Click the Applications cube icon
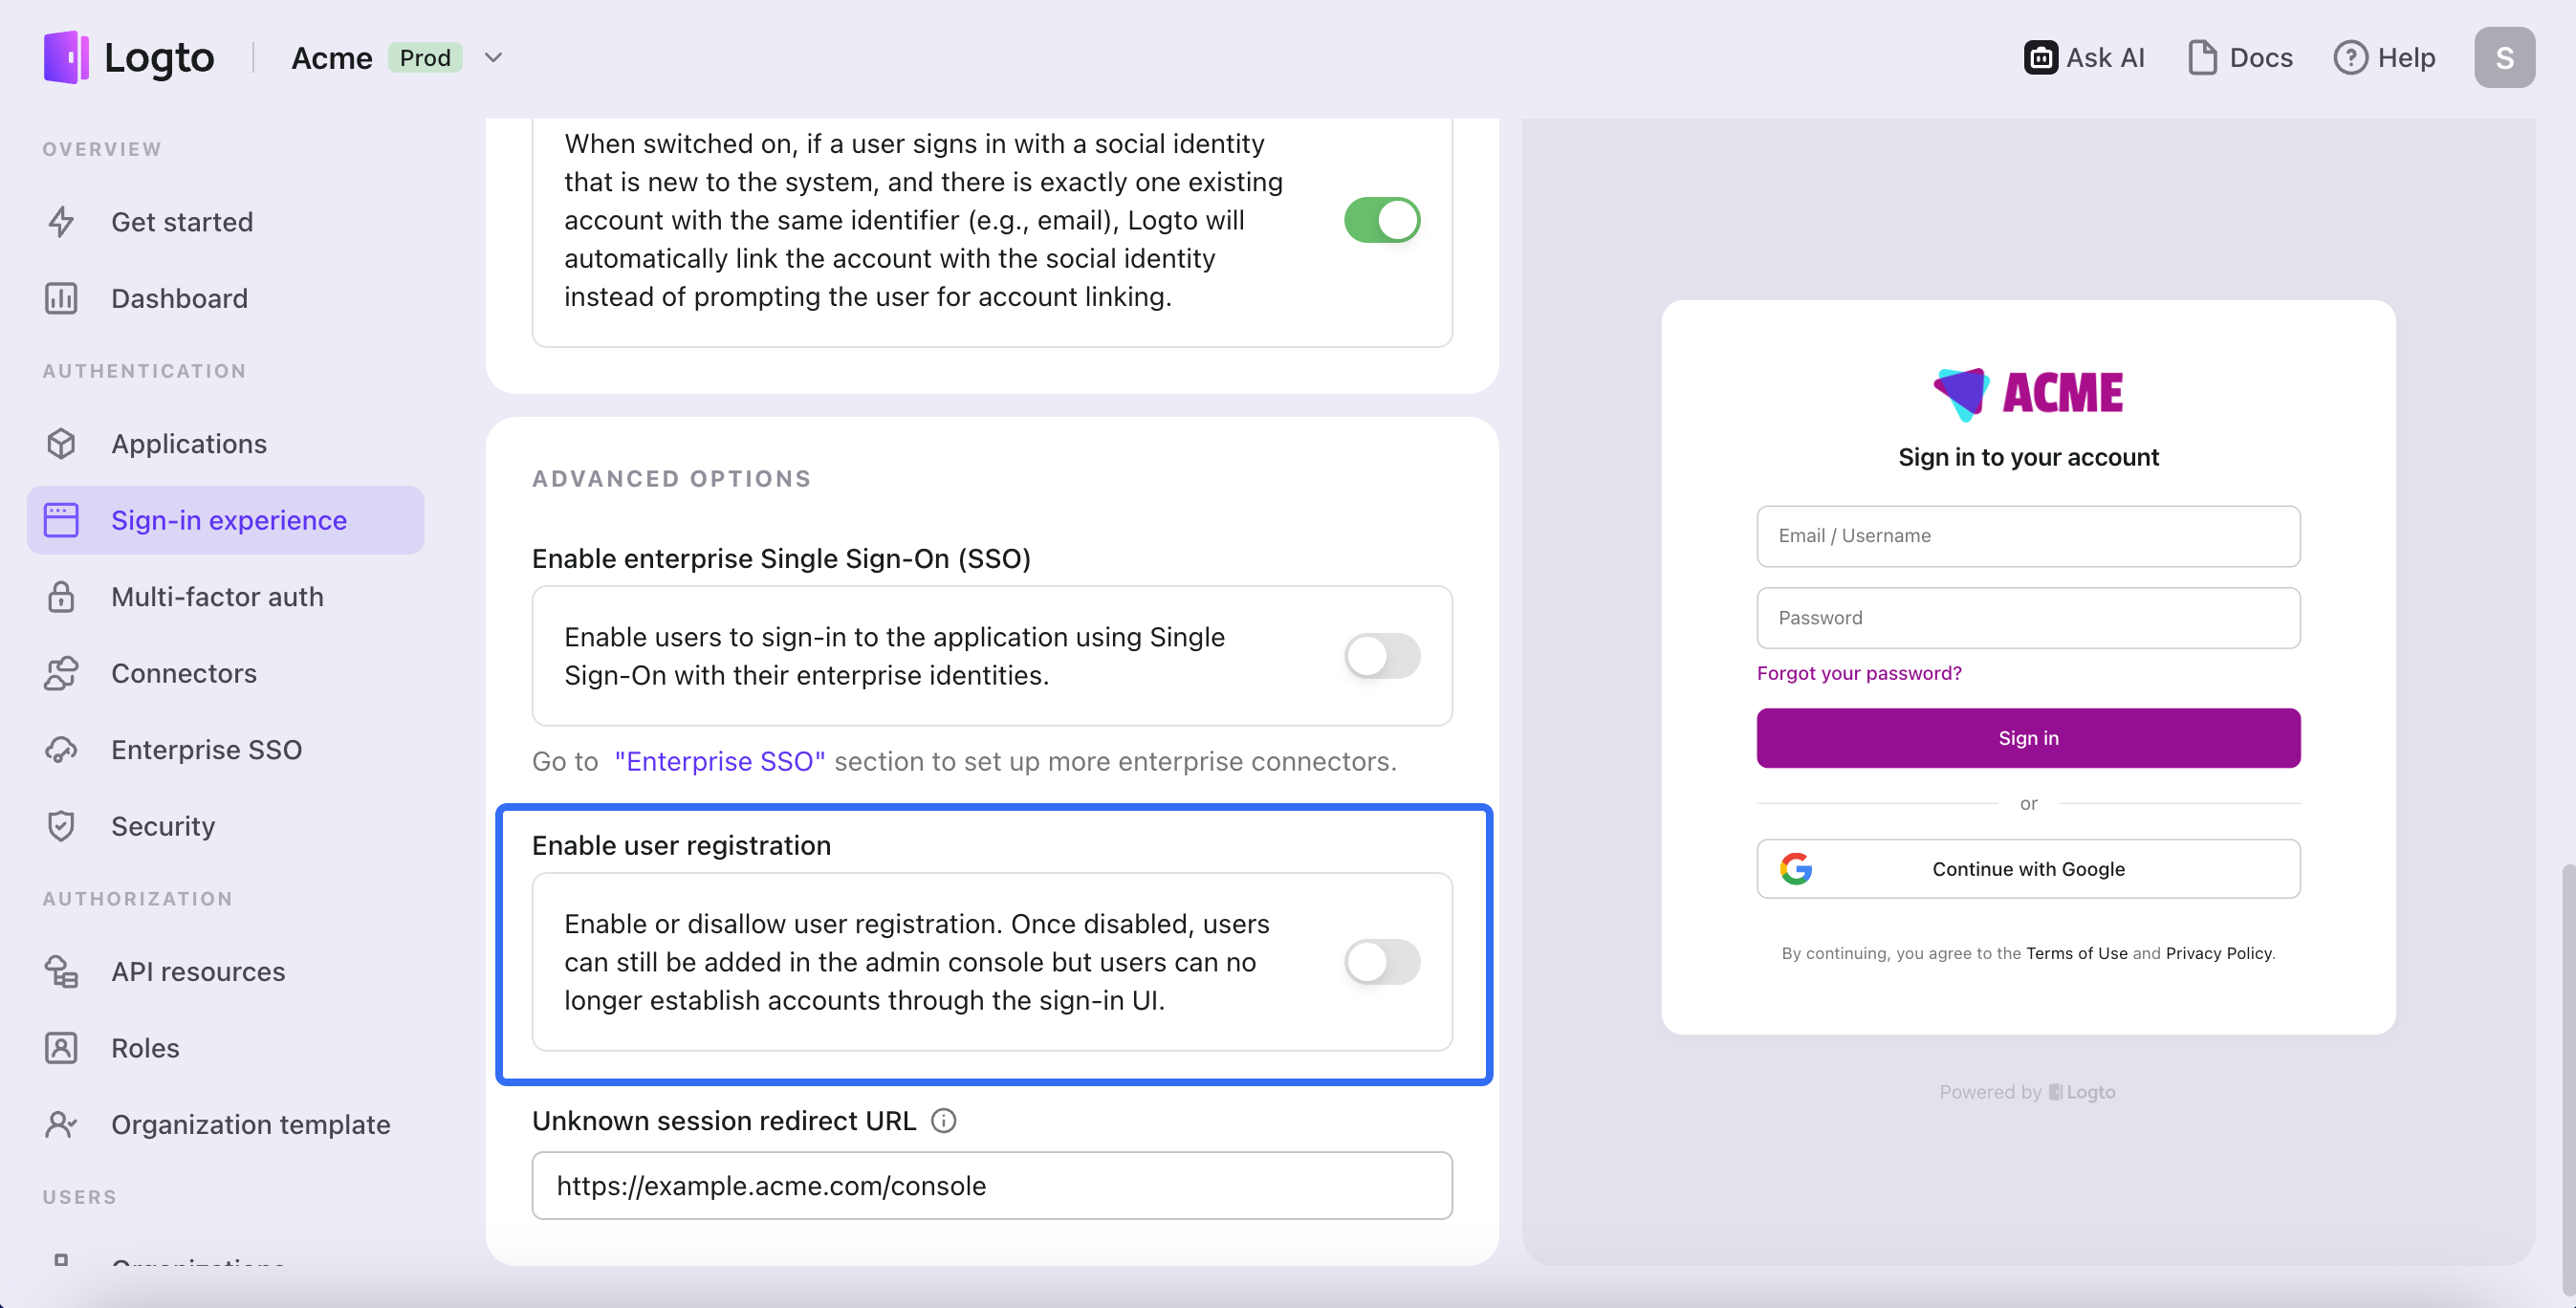The width and height of the screenshot is (2576, 1308). pyautogui.click(x=61, y=444)
